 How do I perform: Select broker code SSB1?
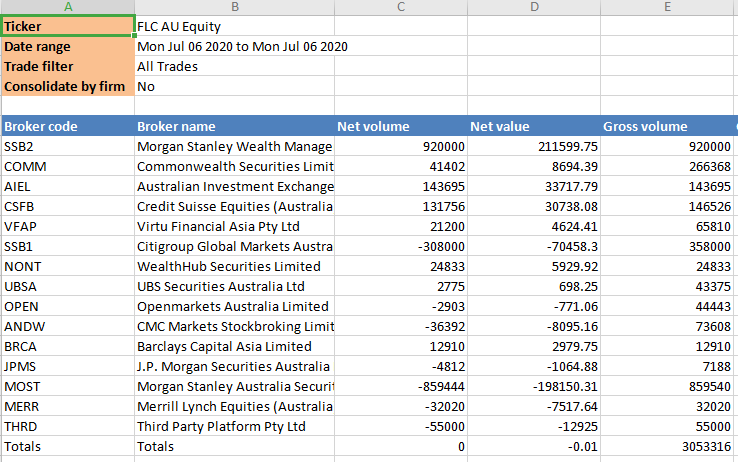68,246
